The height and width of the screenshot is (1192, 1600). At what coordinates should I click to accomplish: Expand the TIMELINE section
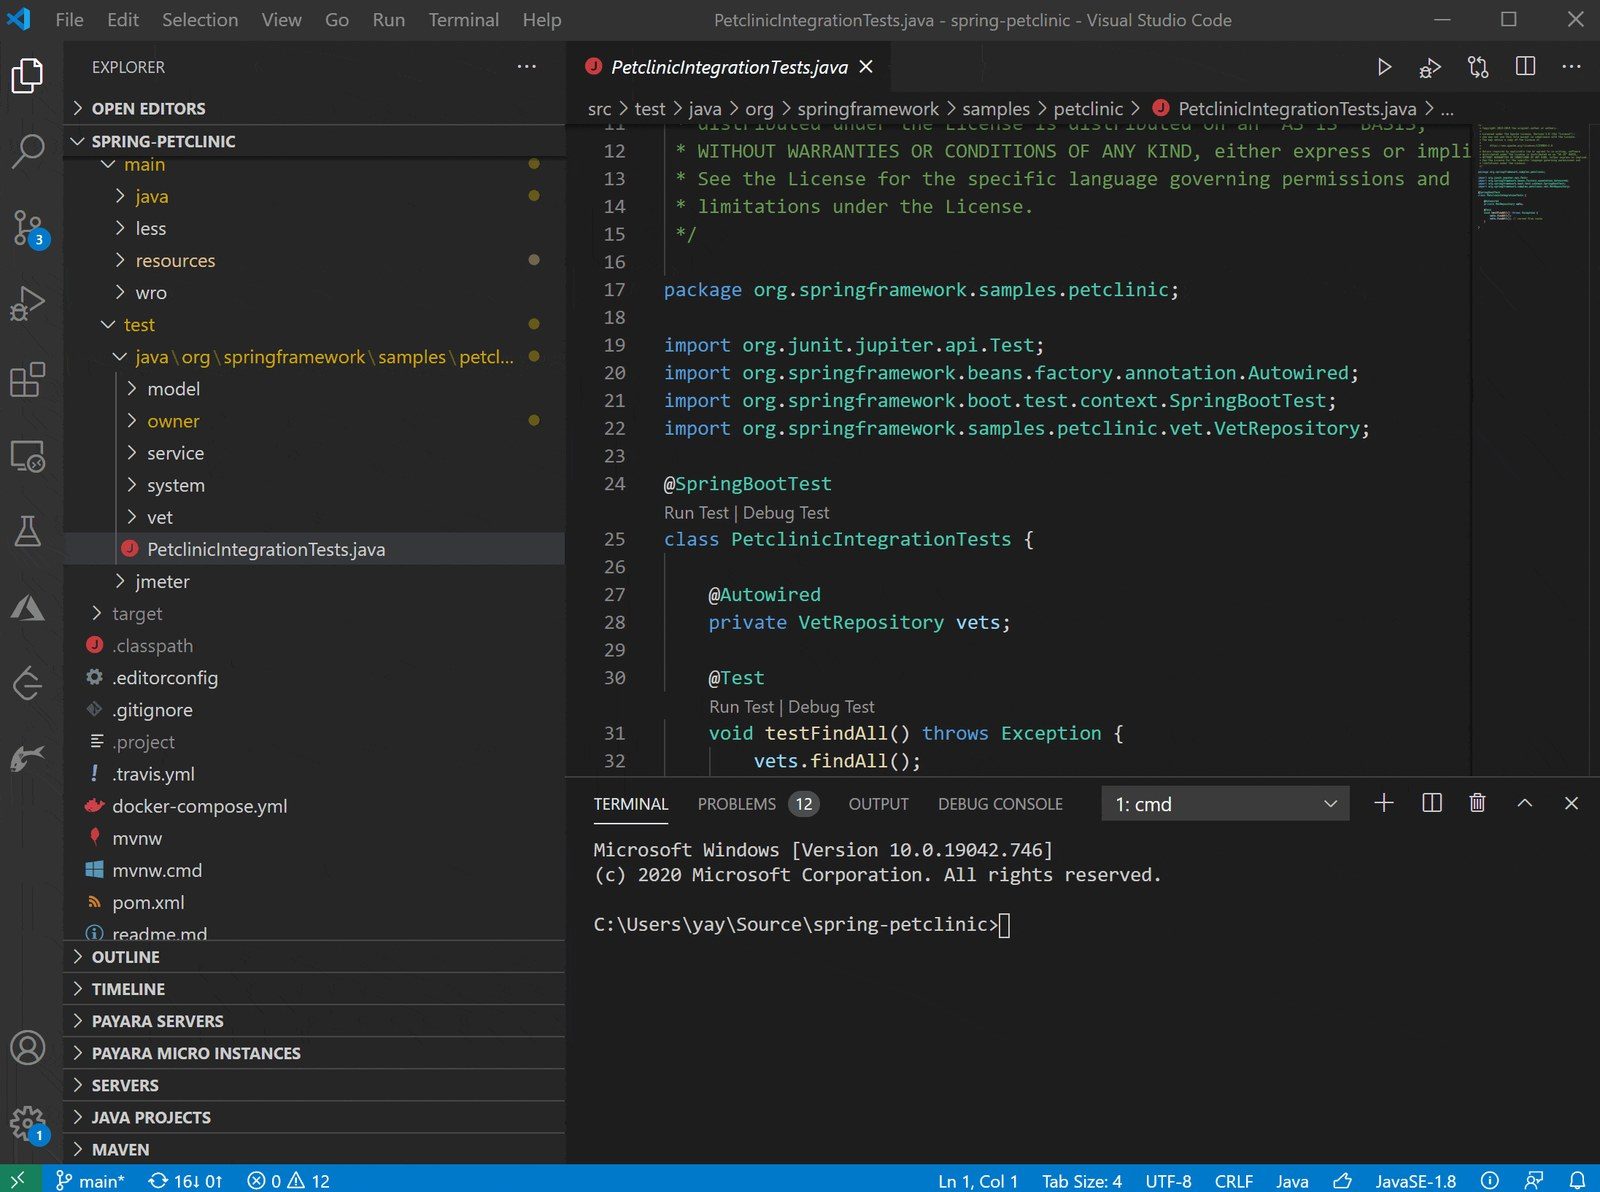click(x=314, y=989)
